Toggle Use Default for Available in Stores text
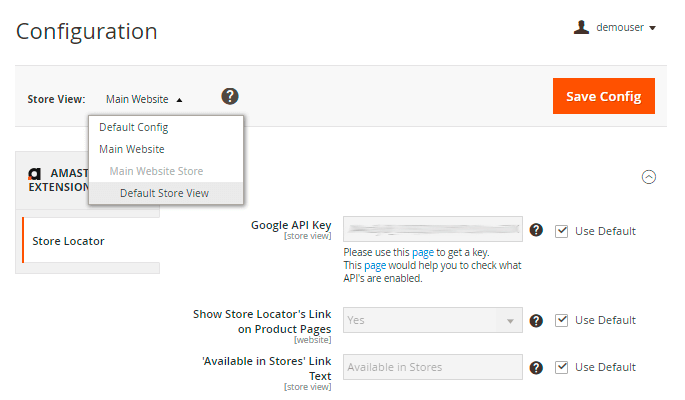Image resolution: width=685 pixels, height=400 pixels. 562,367
